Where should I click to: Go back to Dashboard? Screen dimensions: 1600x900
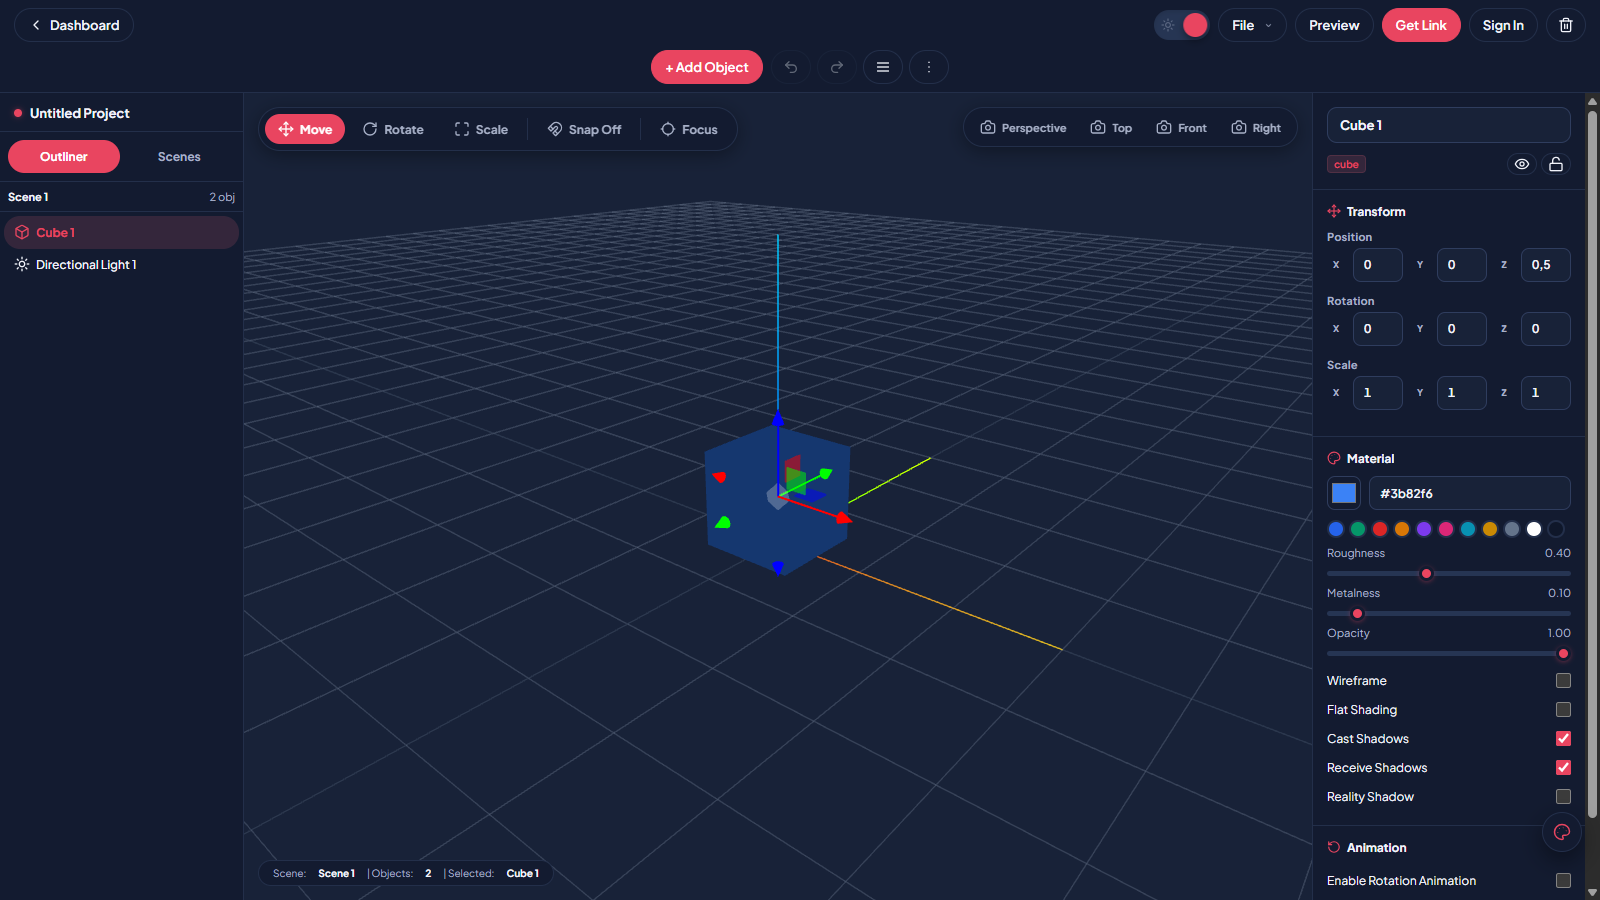[74, 25]
